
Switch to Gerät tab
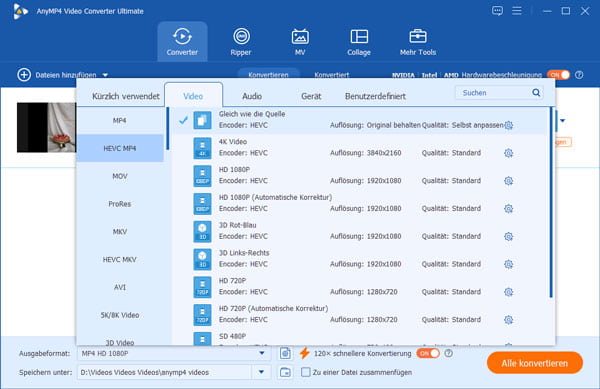click(x=311, y=96)
